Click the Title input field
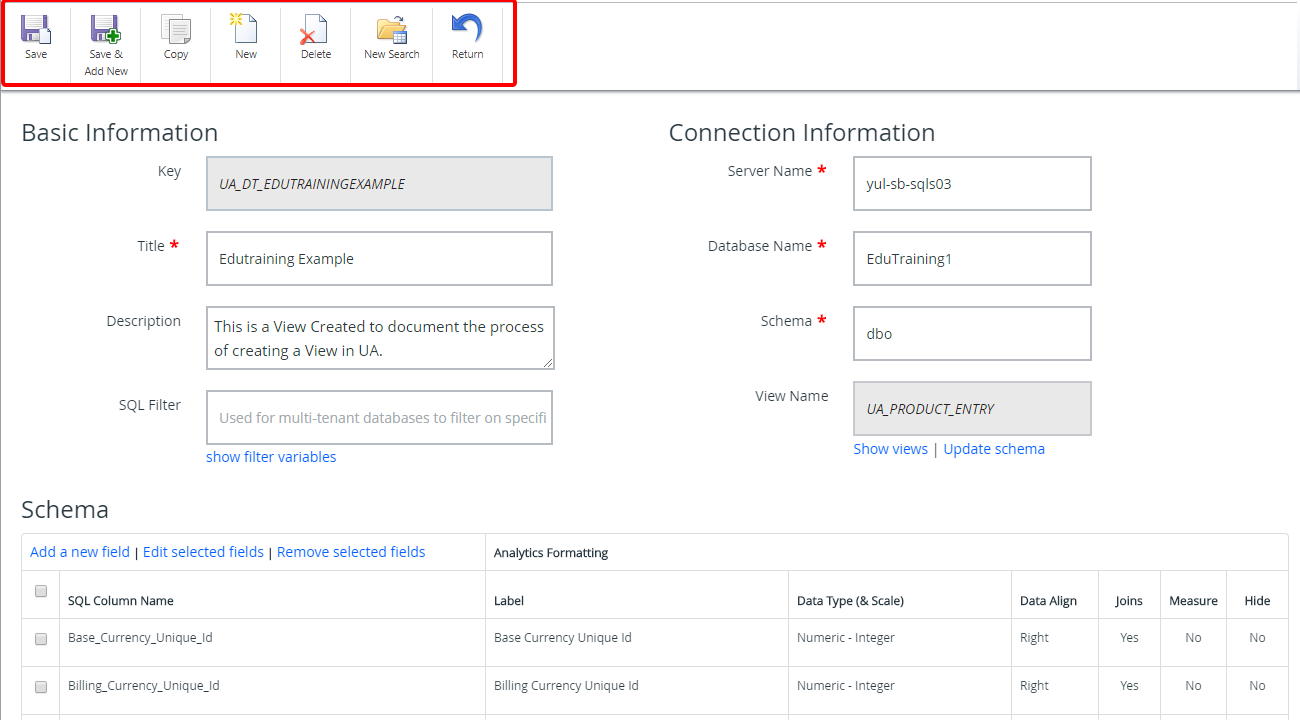 (x=379, y=259)
